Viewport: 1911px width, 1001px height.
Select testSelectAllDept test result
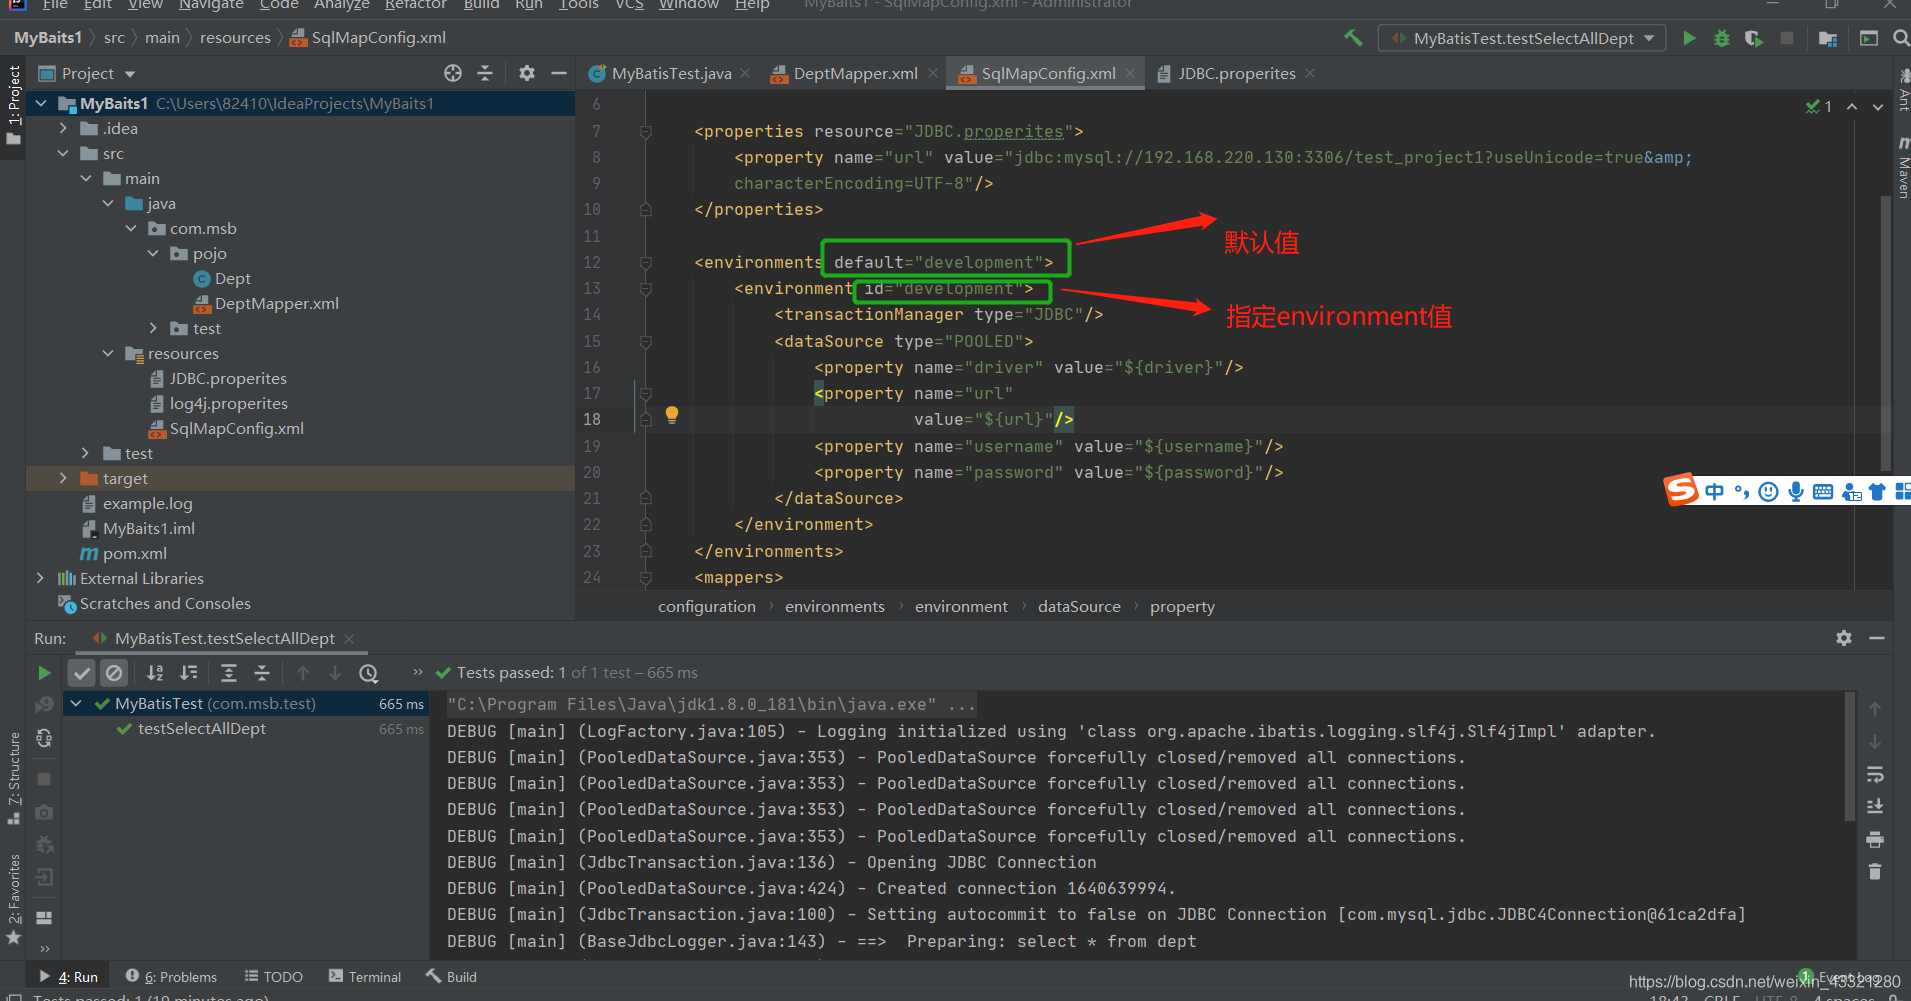point(201,728)
